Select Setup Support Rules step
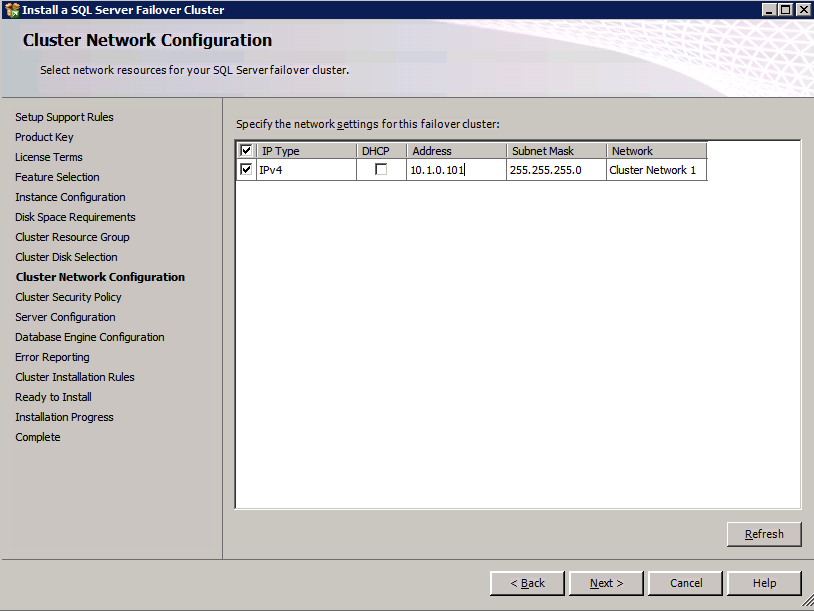814x611 pixels. pyautogui.click(x=64, y=117)
